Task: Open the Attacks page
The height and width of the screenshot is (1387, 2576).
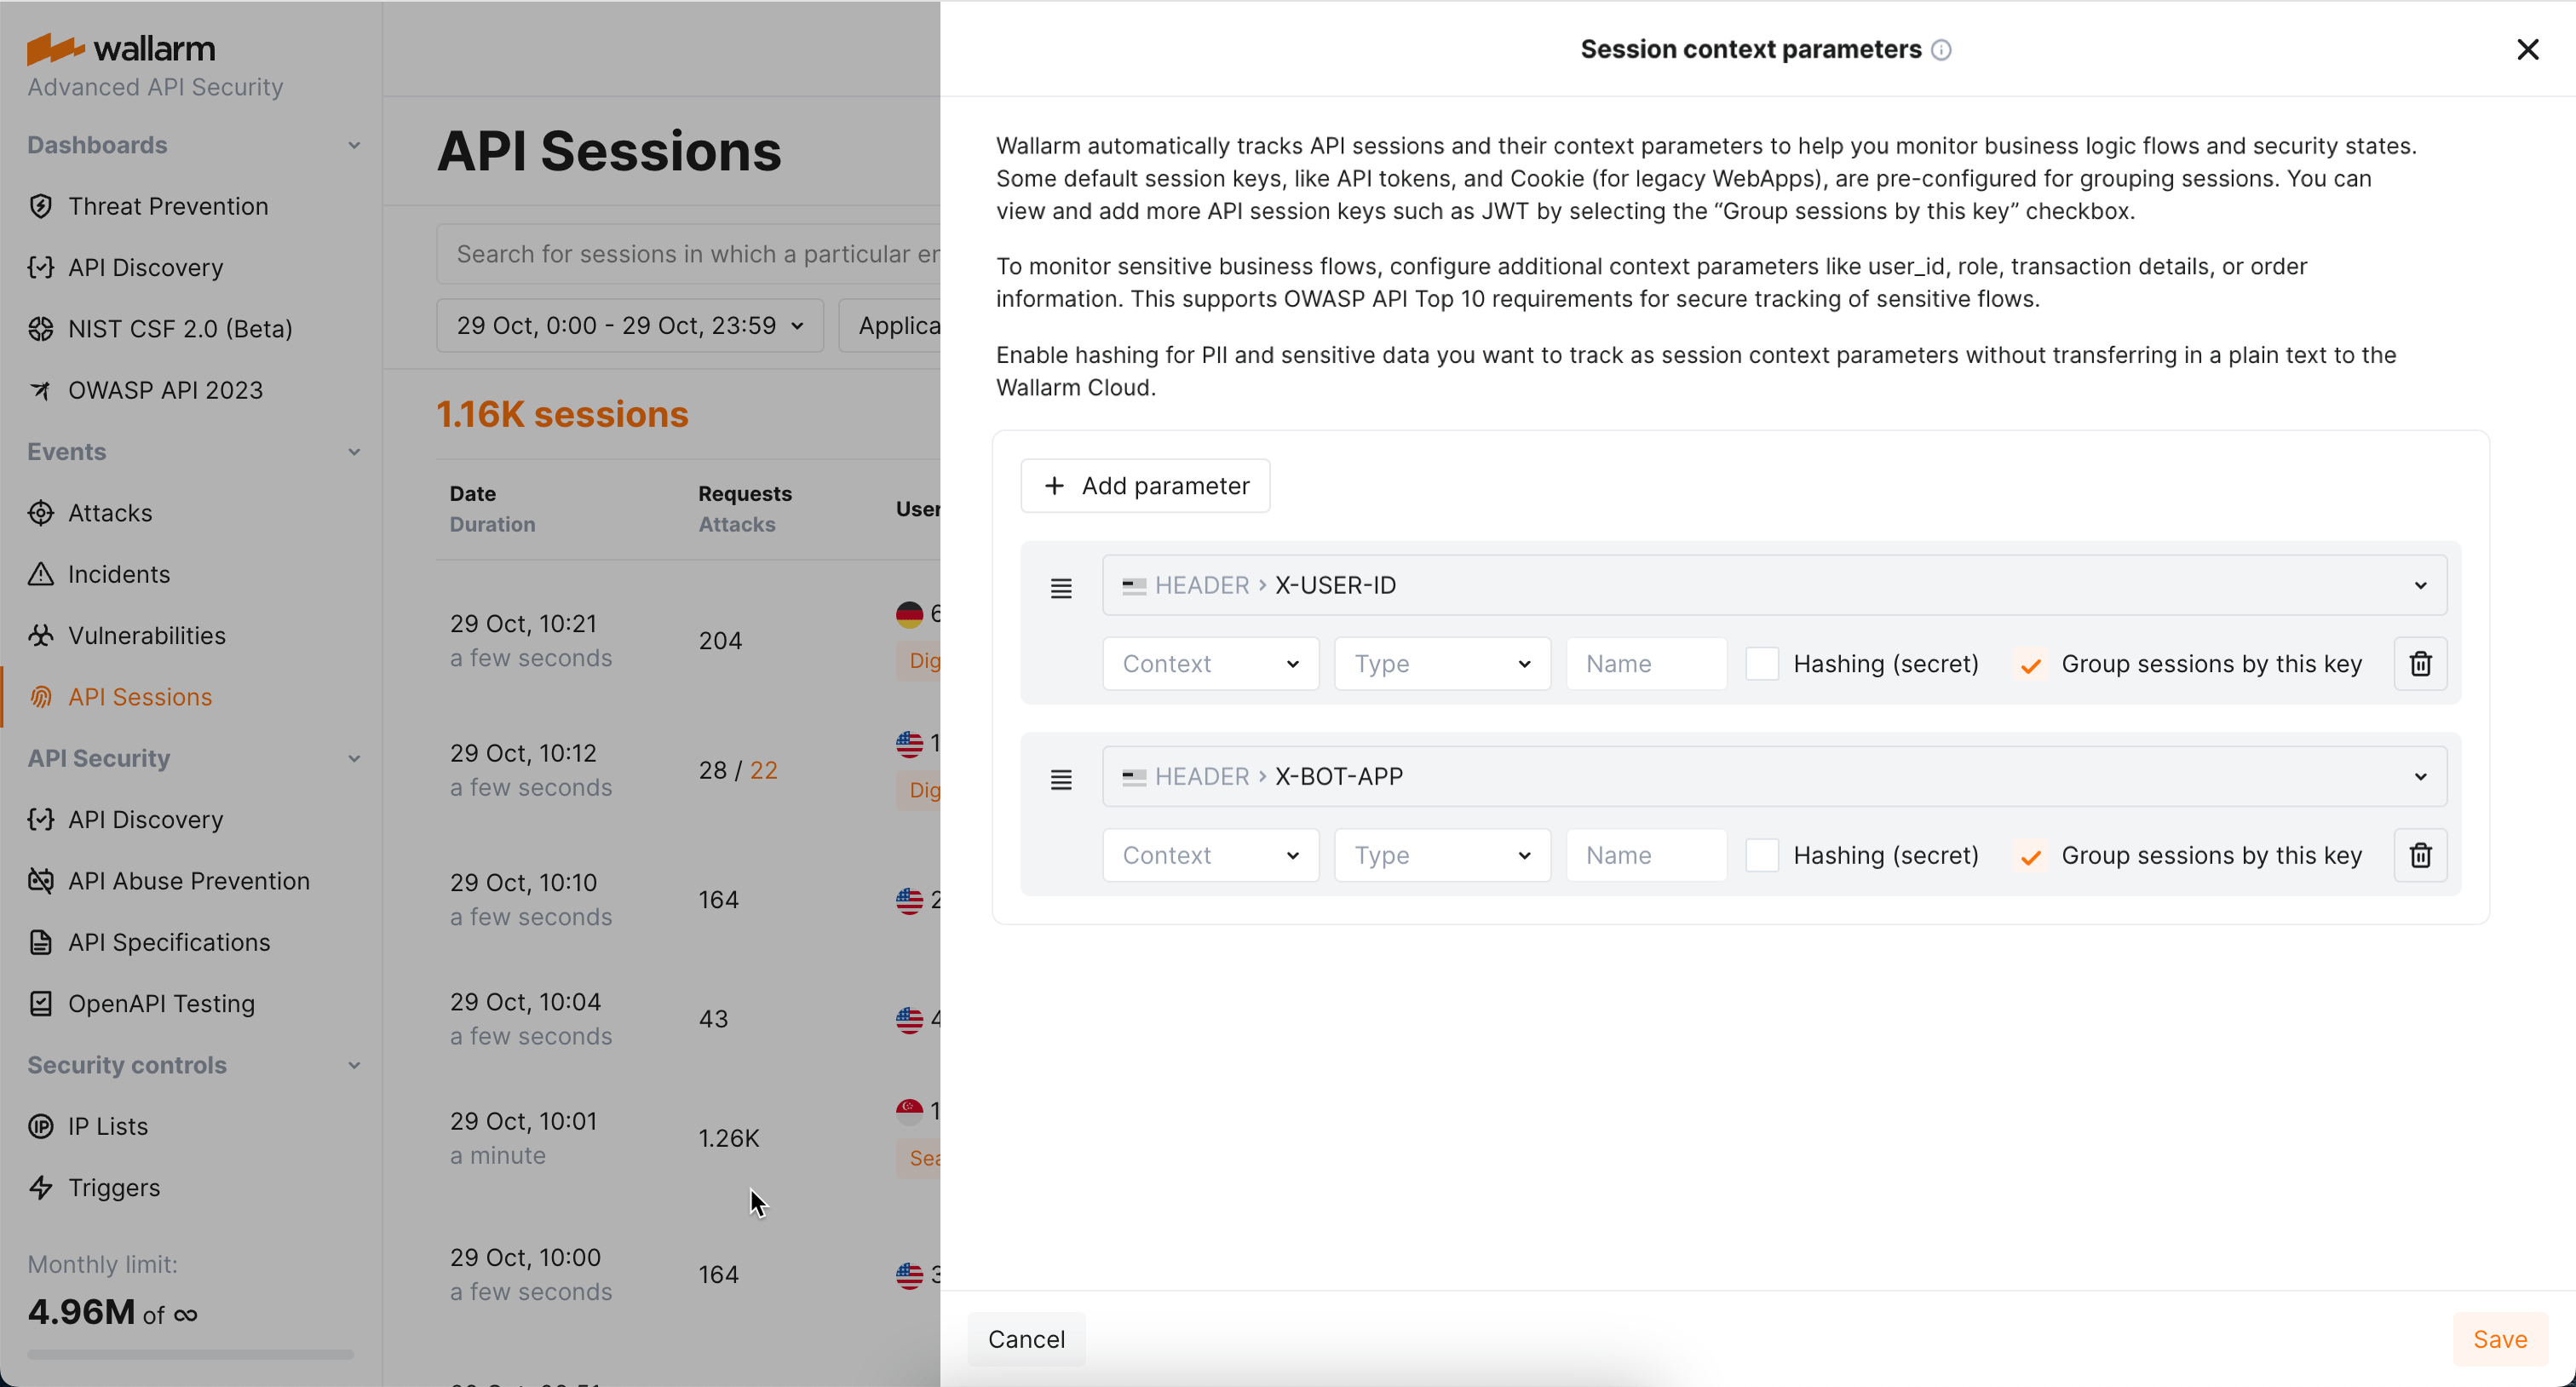Action: coord(110,513)
